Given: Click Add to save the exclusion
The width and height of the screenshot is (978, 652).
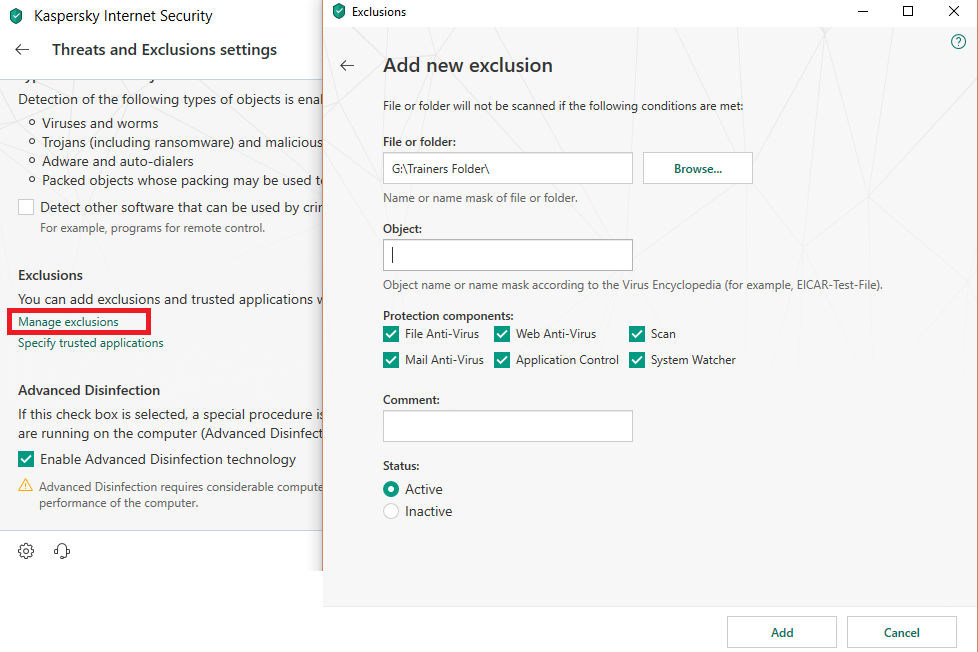Looking at the screenshot, I should (782, 633).
